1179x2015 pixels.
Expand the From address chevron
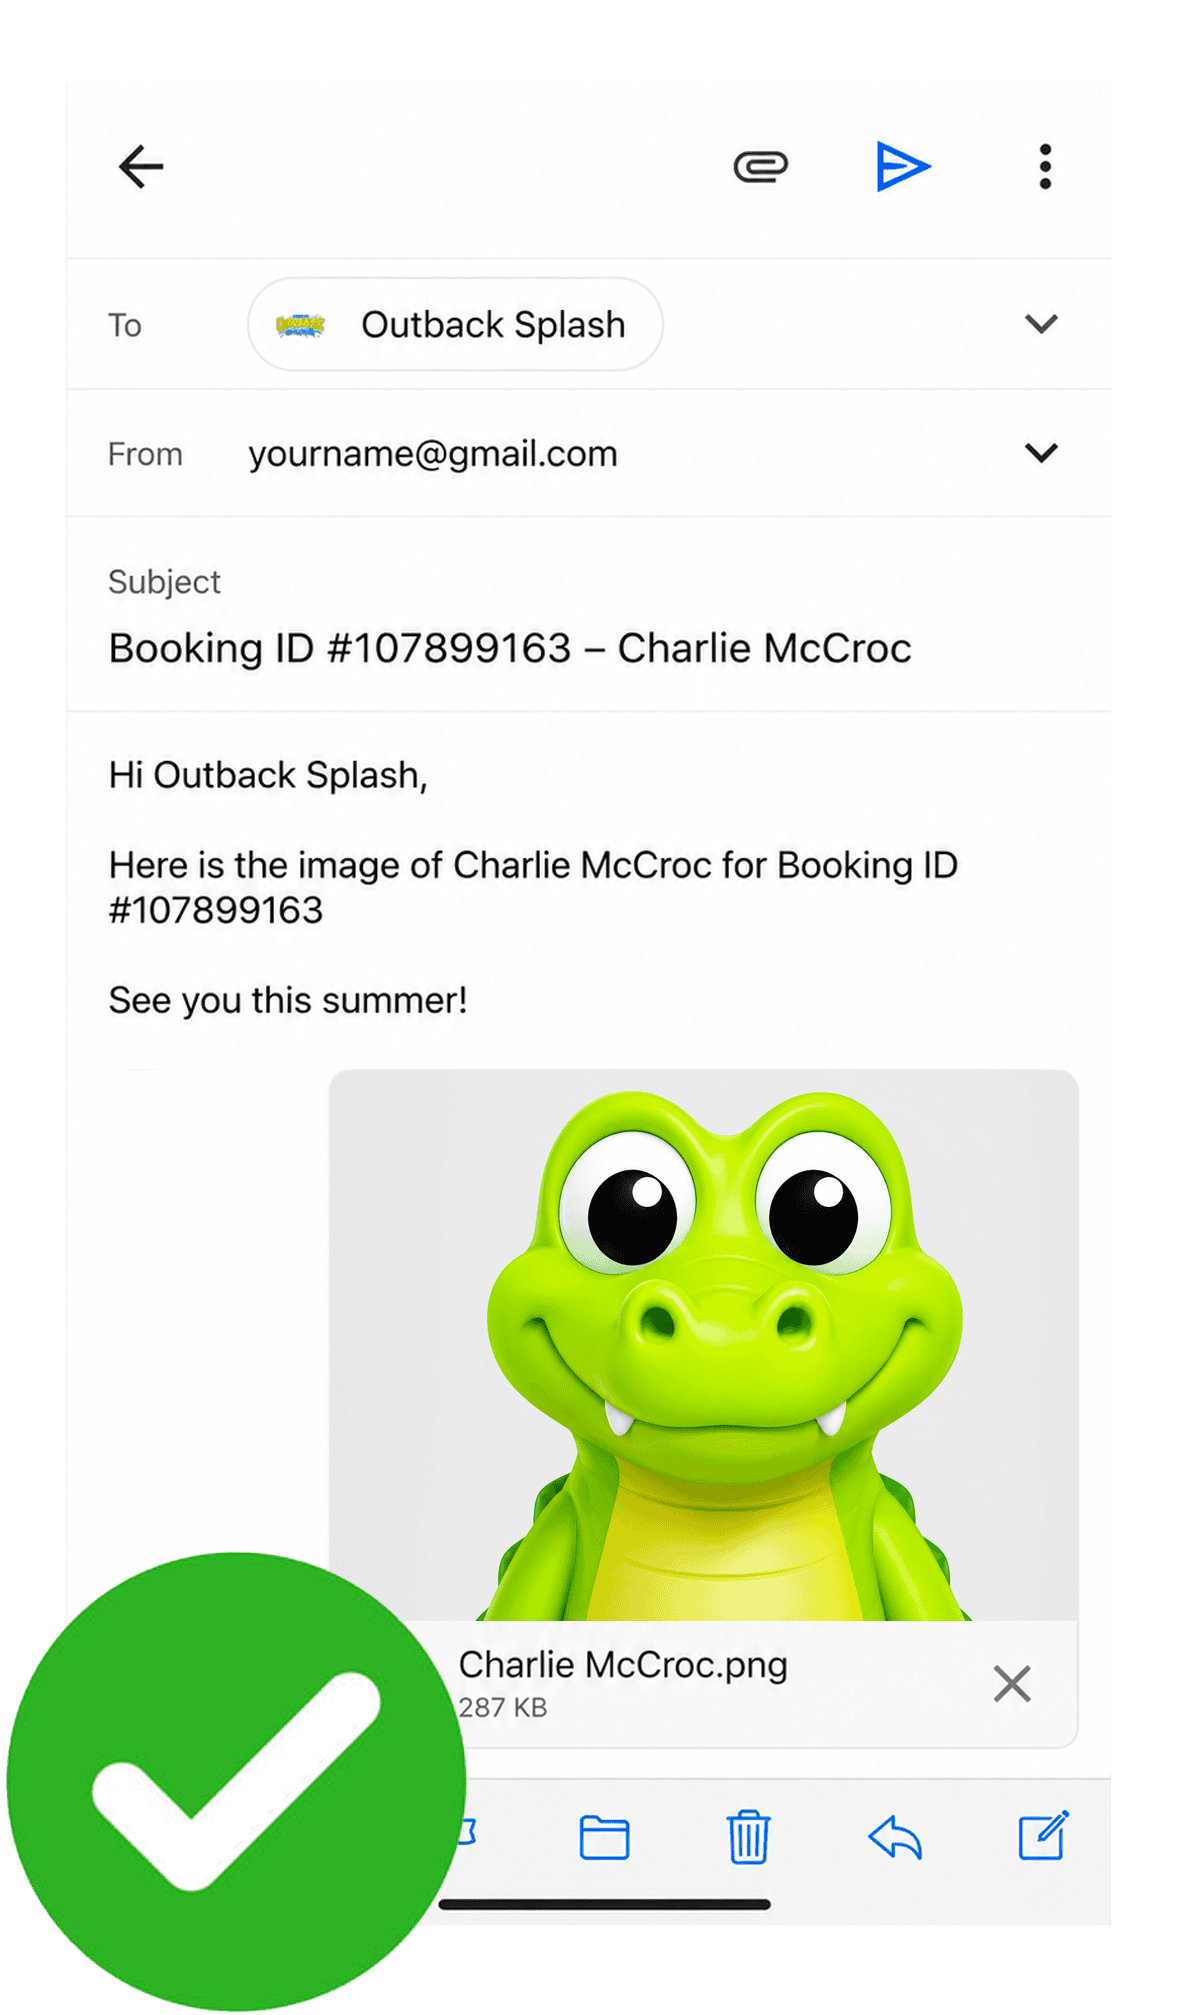tap(1041, 453)
